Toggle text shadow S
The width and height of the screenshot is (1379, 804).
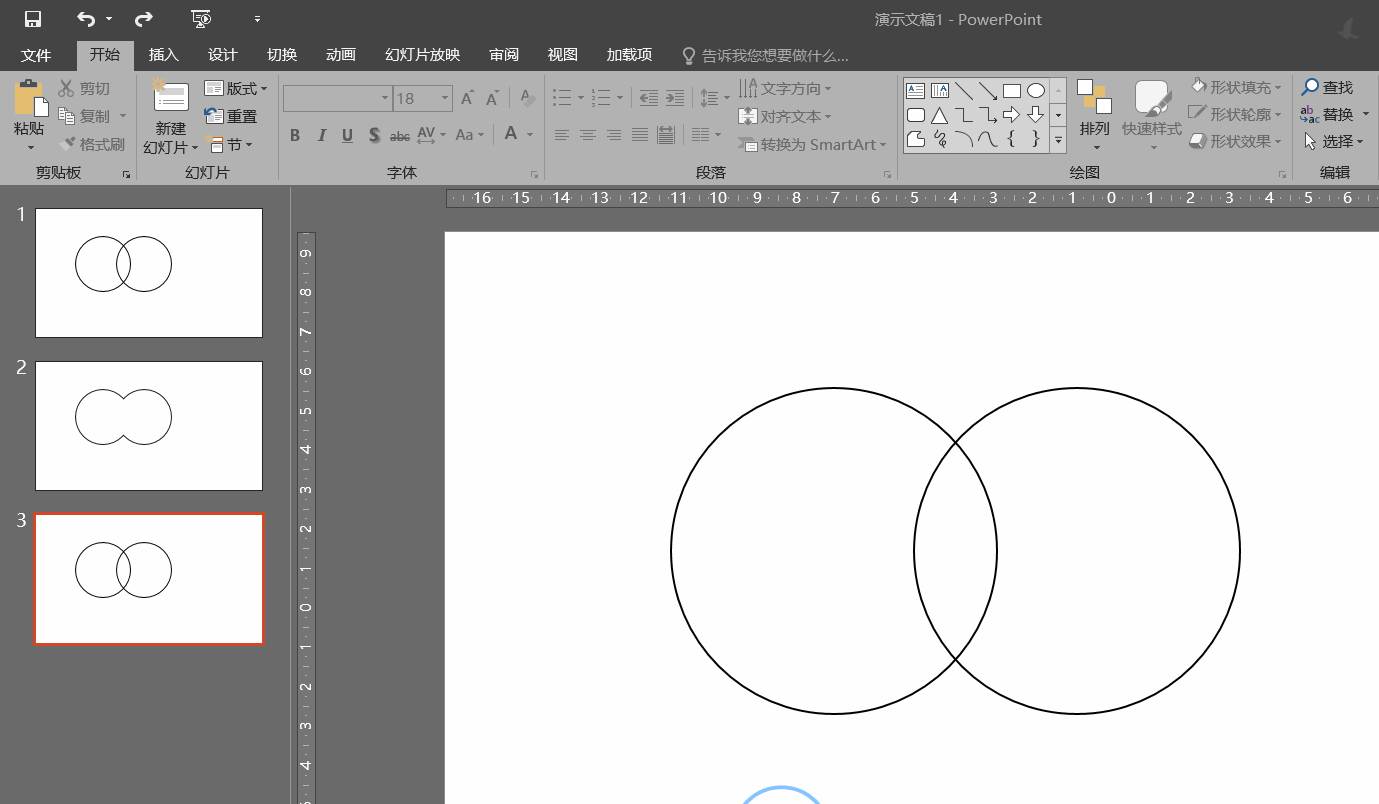tap(374, 135)
